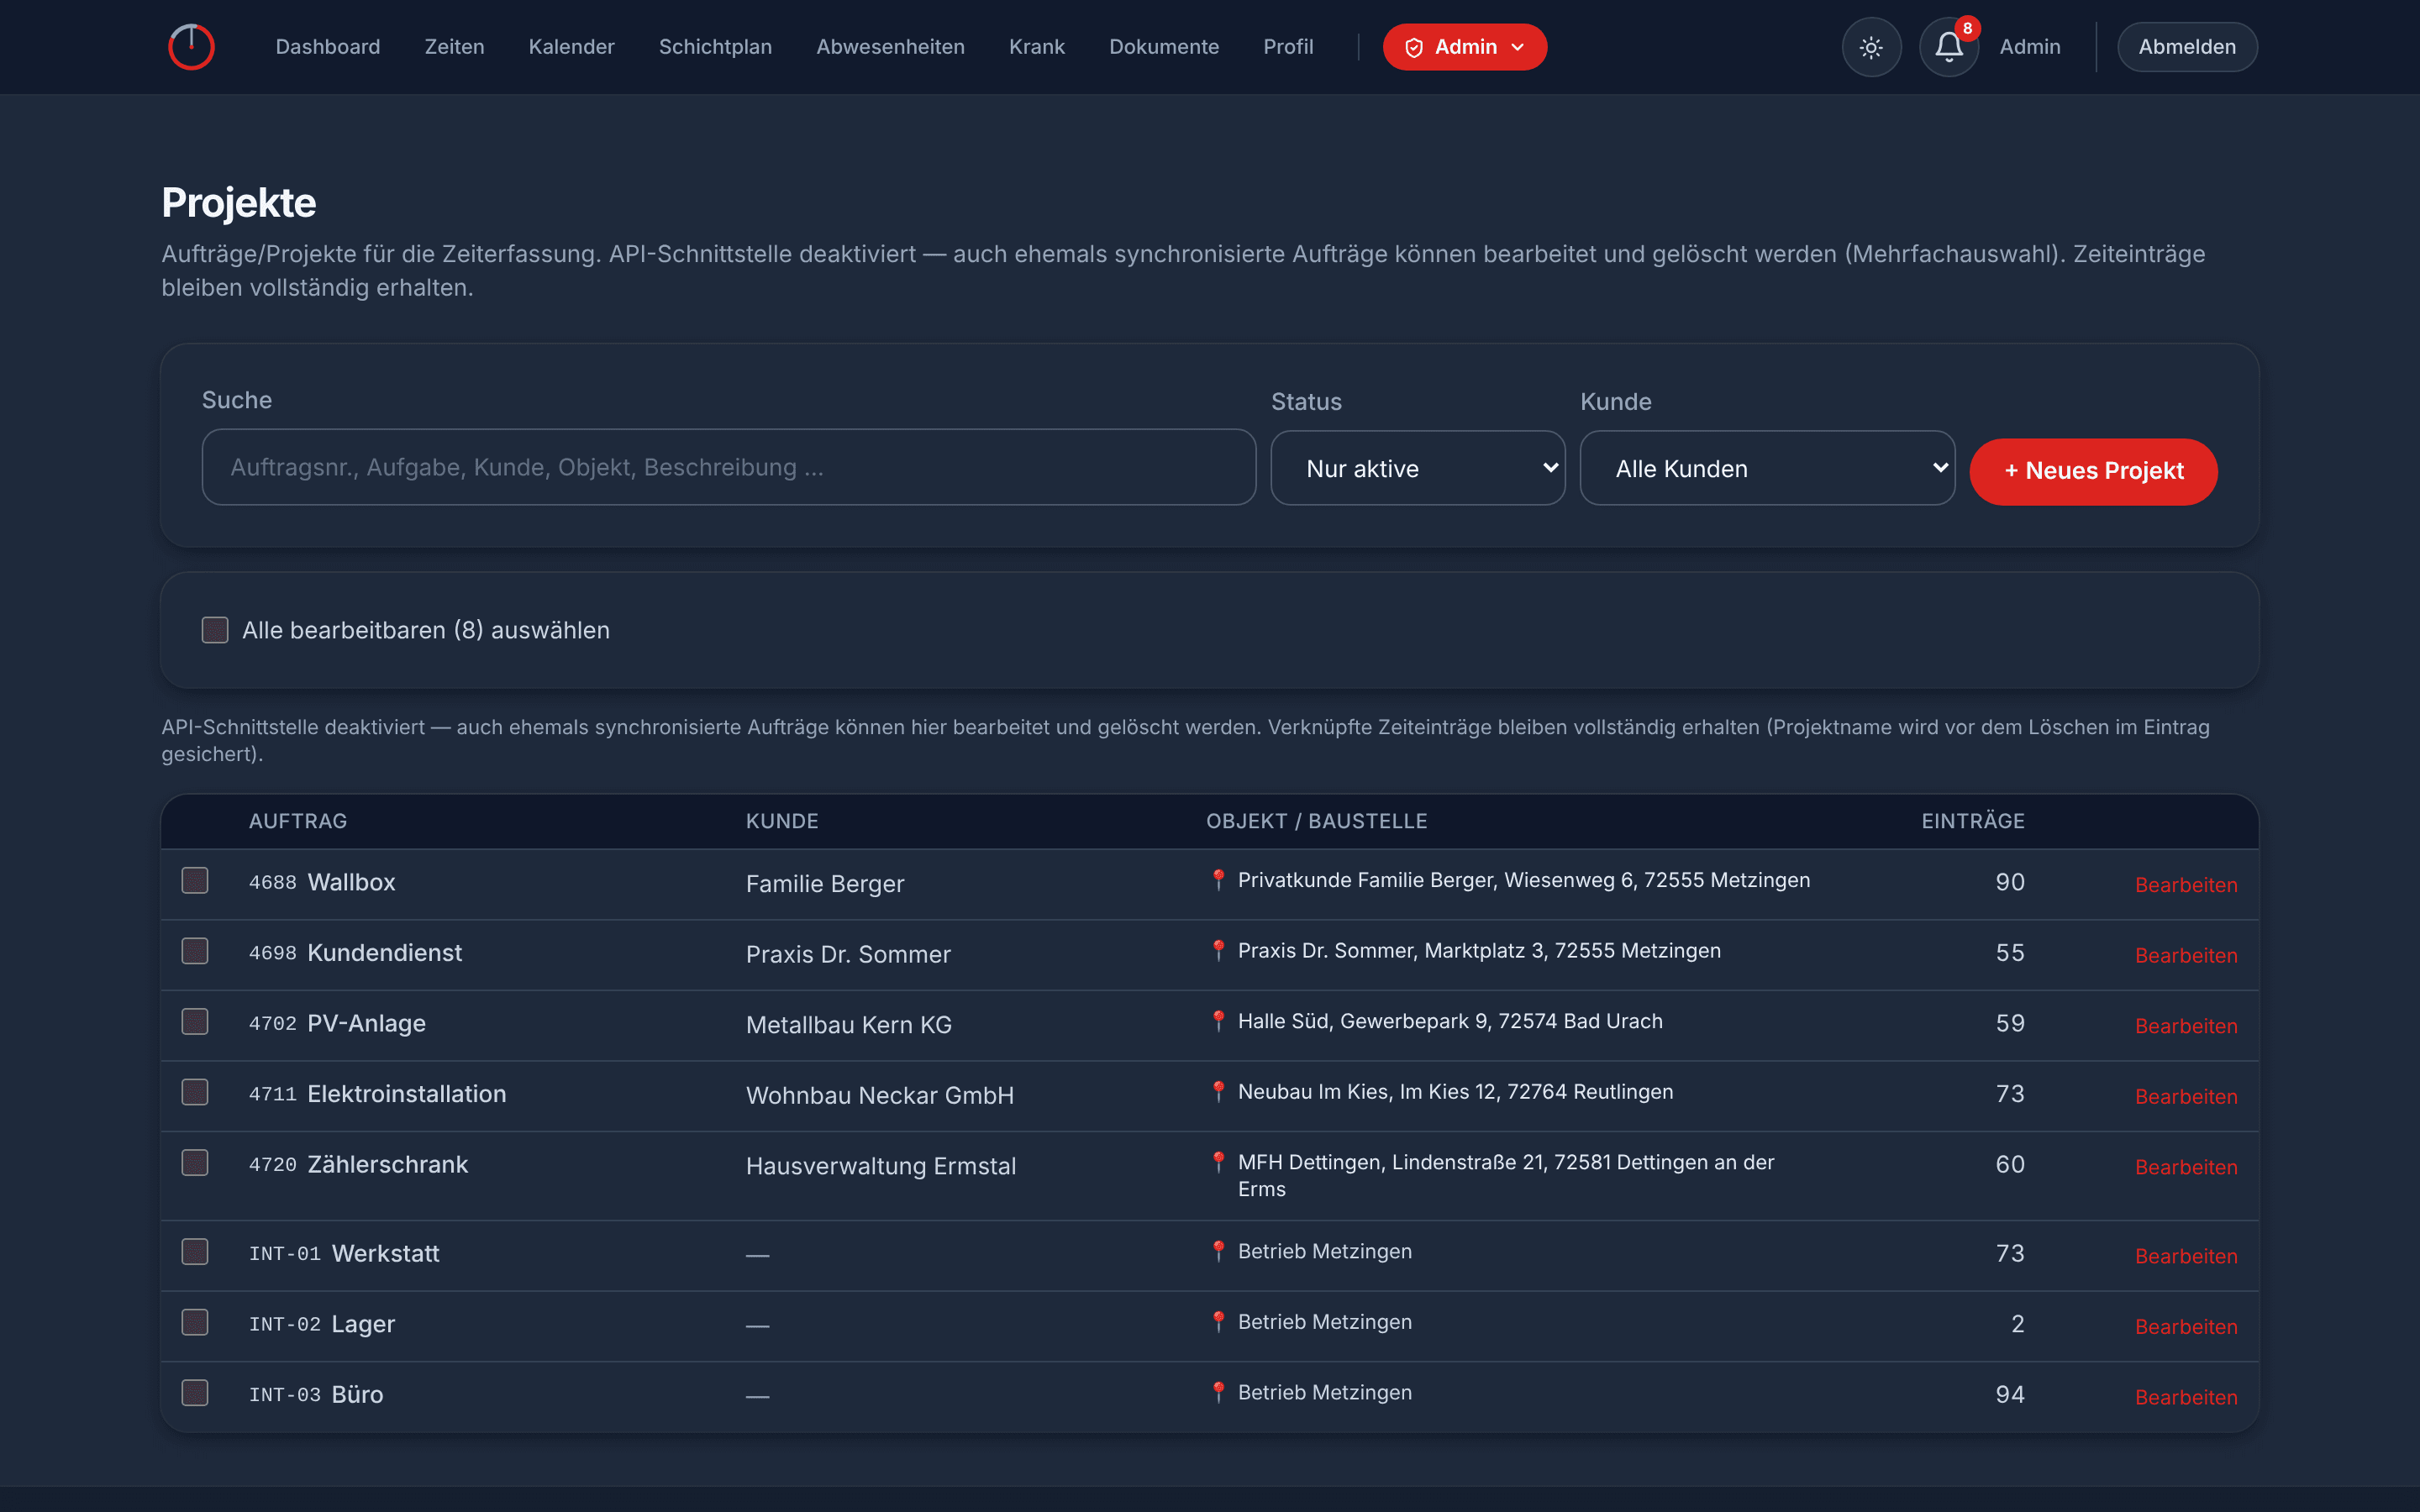This screenshot has width=2420, height=1512.
Task: Open Abwesenheiten navigation item
Action: pos(890,47)
